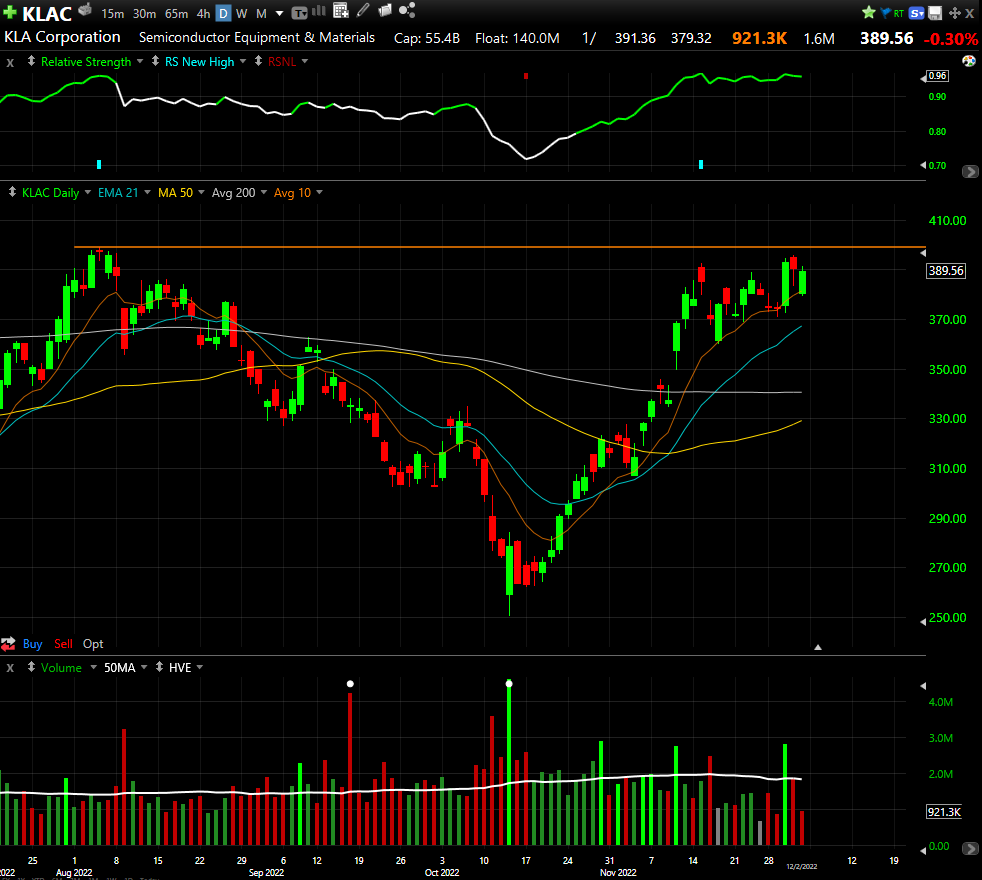
Task: Open the color palette icon
Action: [969, 61]
